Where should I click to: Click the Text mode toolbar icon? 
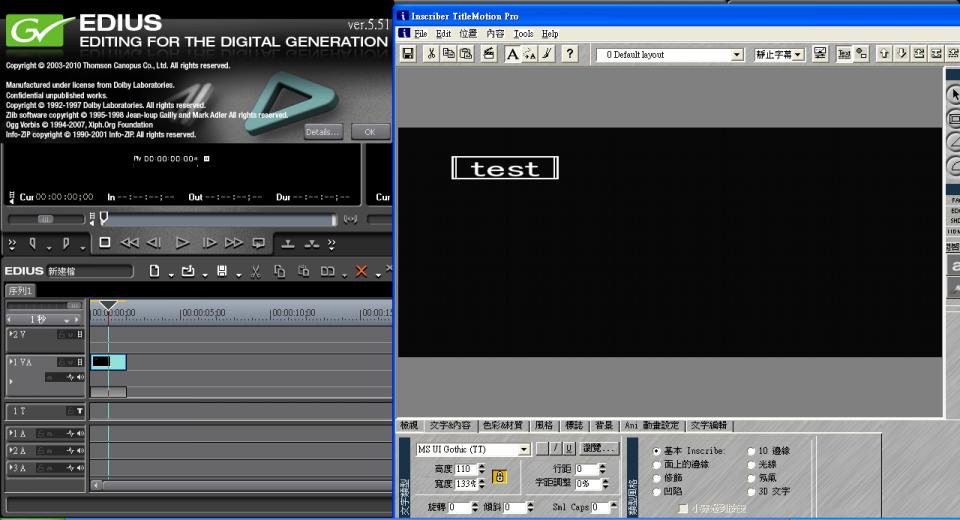(844, 54)
